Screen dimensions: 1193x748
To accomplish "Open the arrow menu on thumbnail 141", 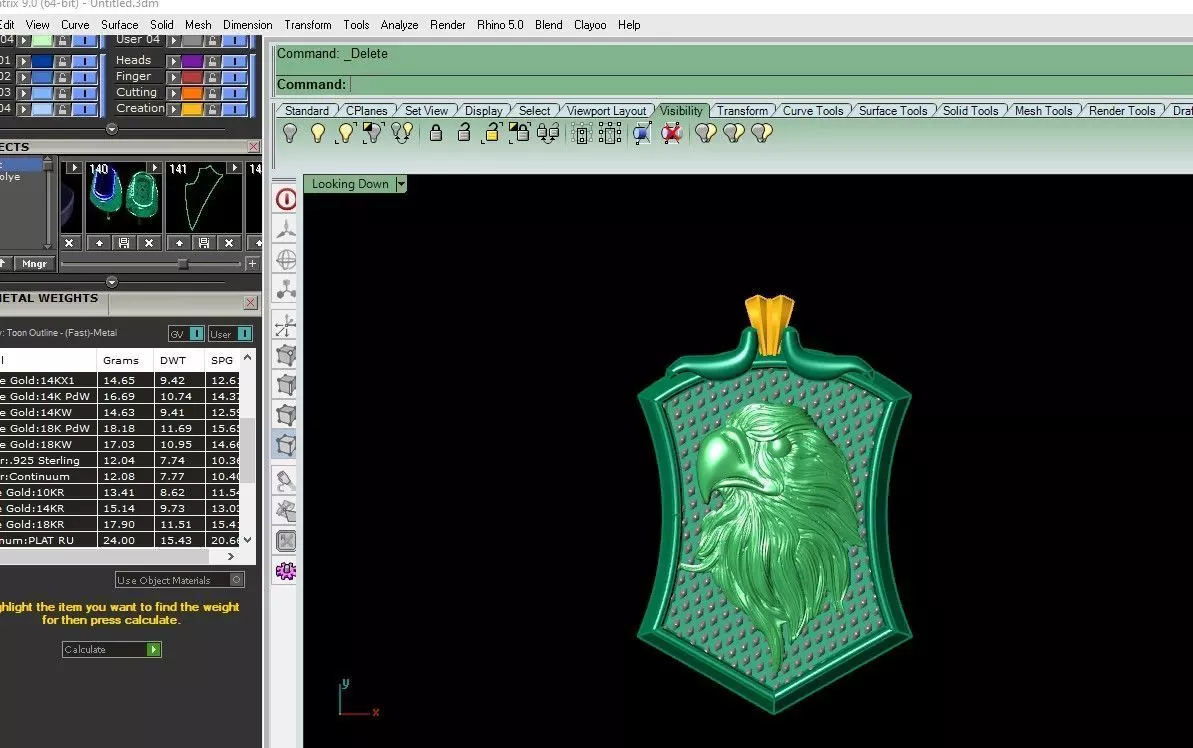I will 234,167.
